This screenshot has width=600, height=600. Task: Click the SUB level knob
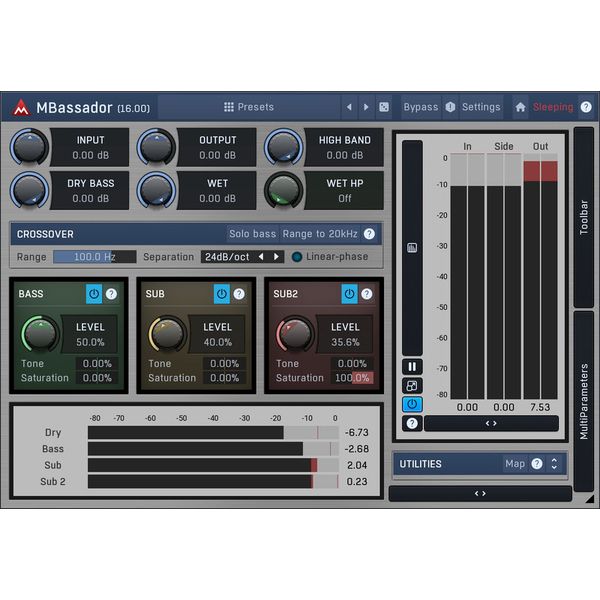168,334
